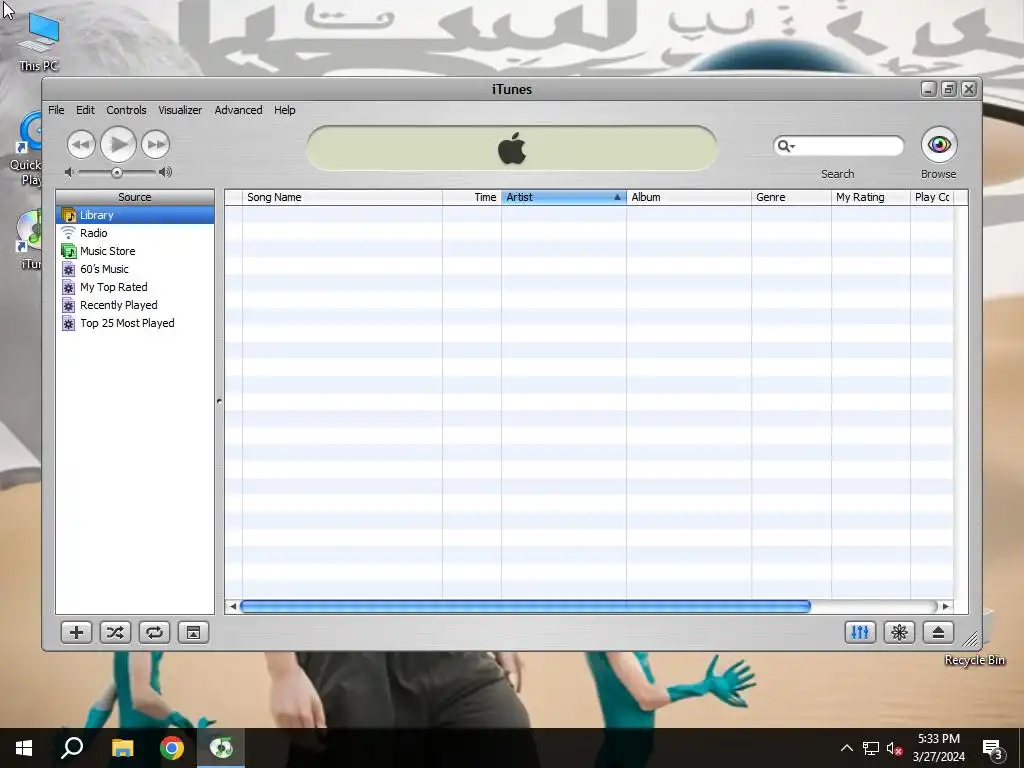Click the low volume speaker icon
Viewport: 1024px width, 768px height.
point(69,172)
